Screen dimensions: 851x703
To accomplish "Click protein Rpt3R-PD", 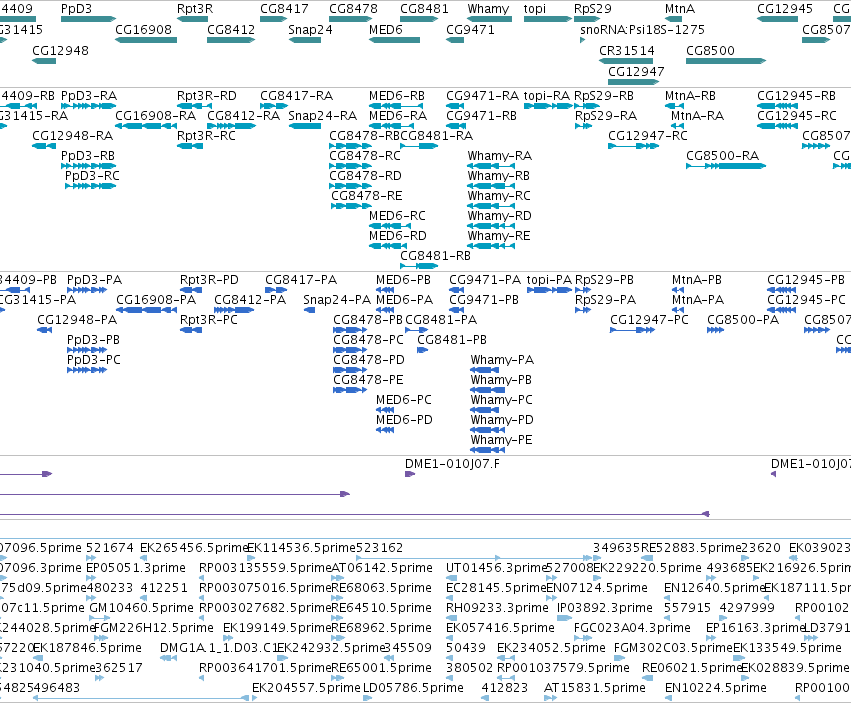I will tap(190, 290).
